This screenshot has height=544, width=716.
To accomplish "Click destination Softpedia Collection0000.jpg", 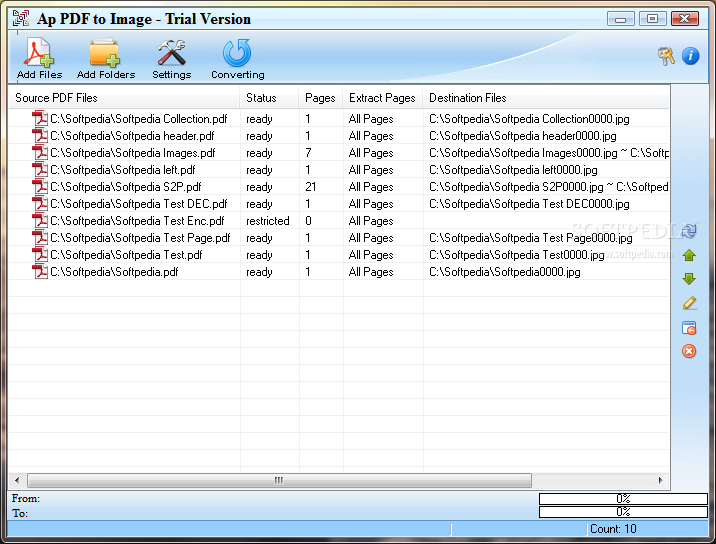I will click(529, 119).
